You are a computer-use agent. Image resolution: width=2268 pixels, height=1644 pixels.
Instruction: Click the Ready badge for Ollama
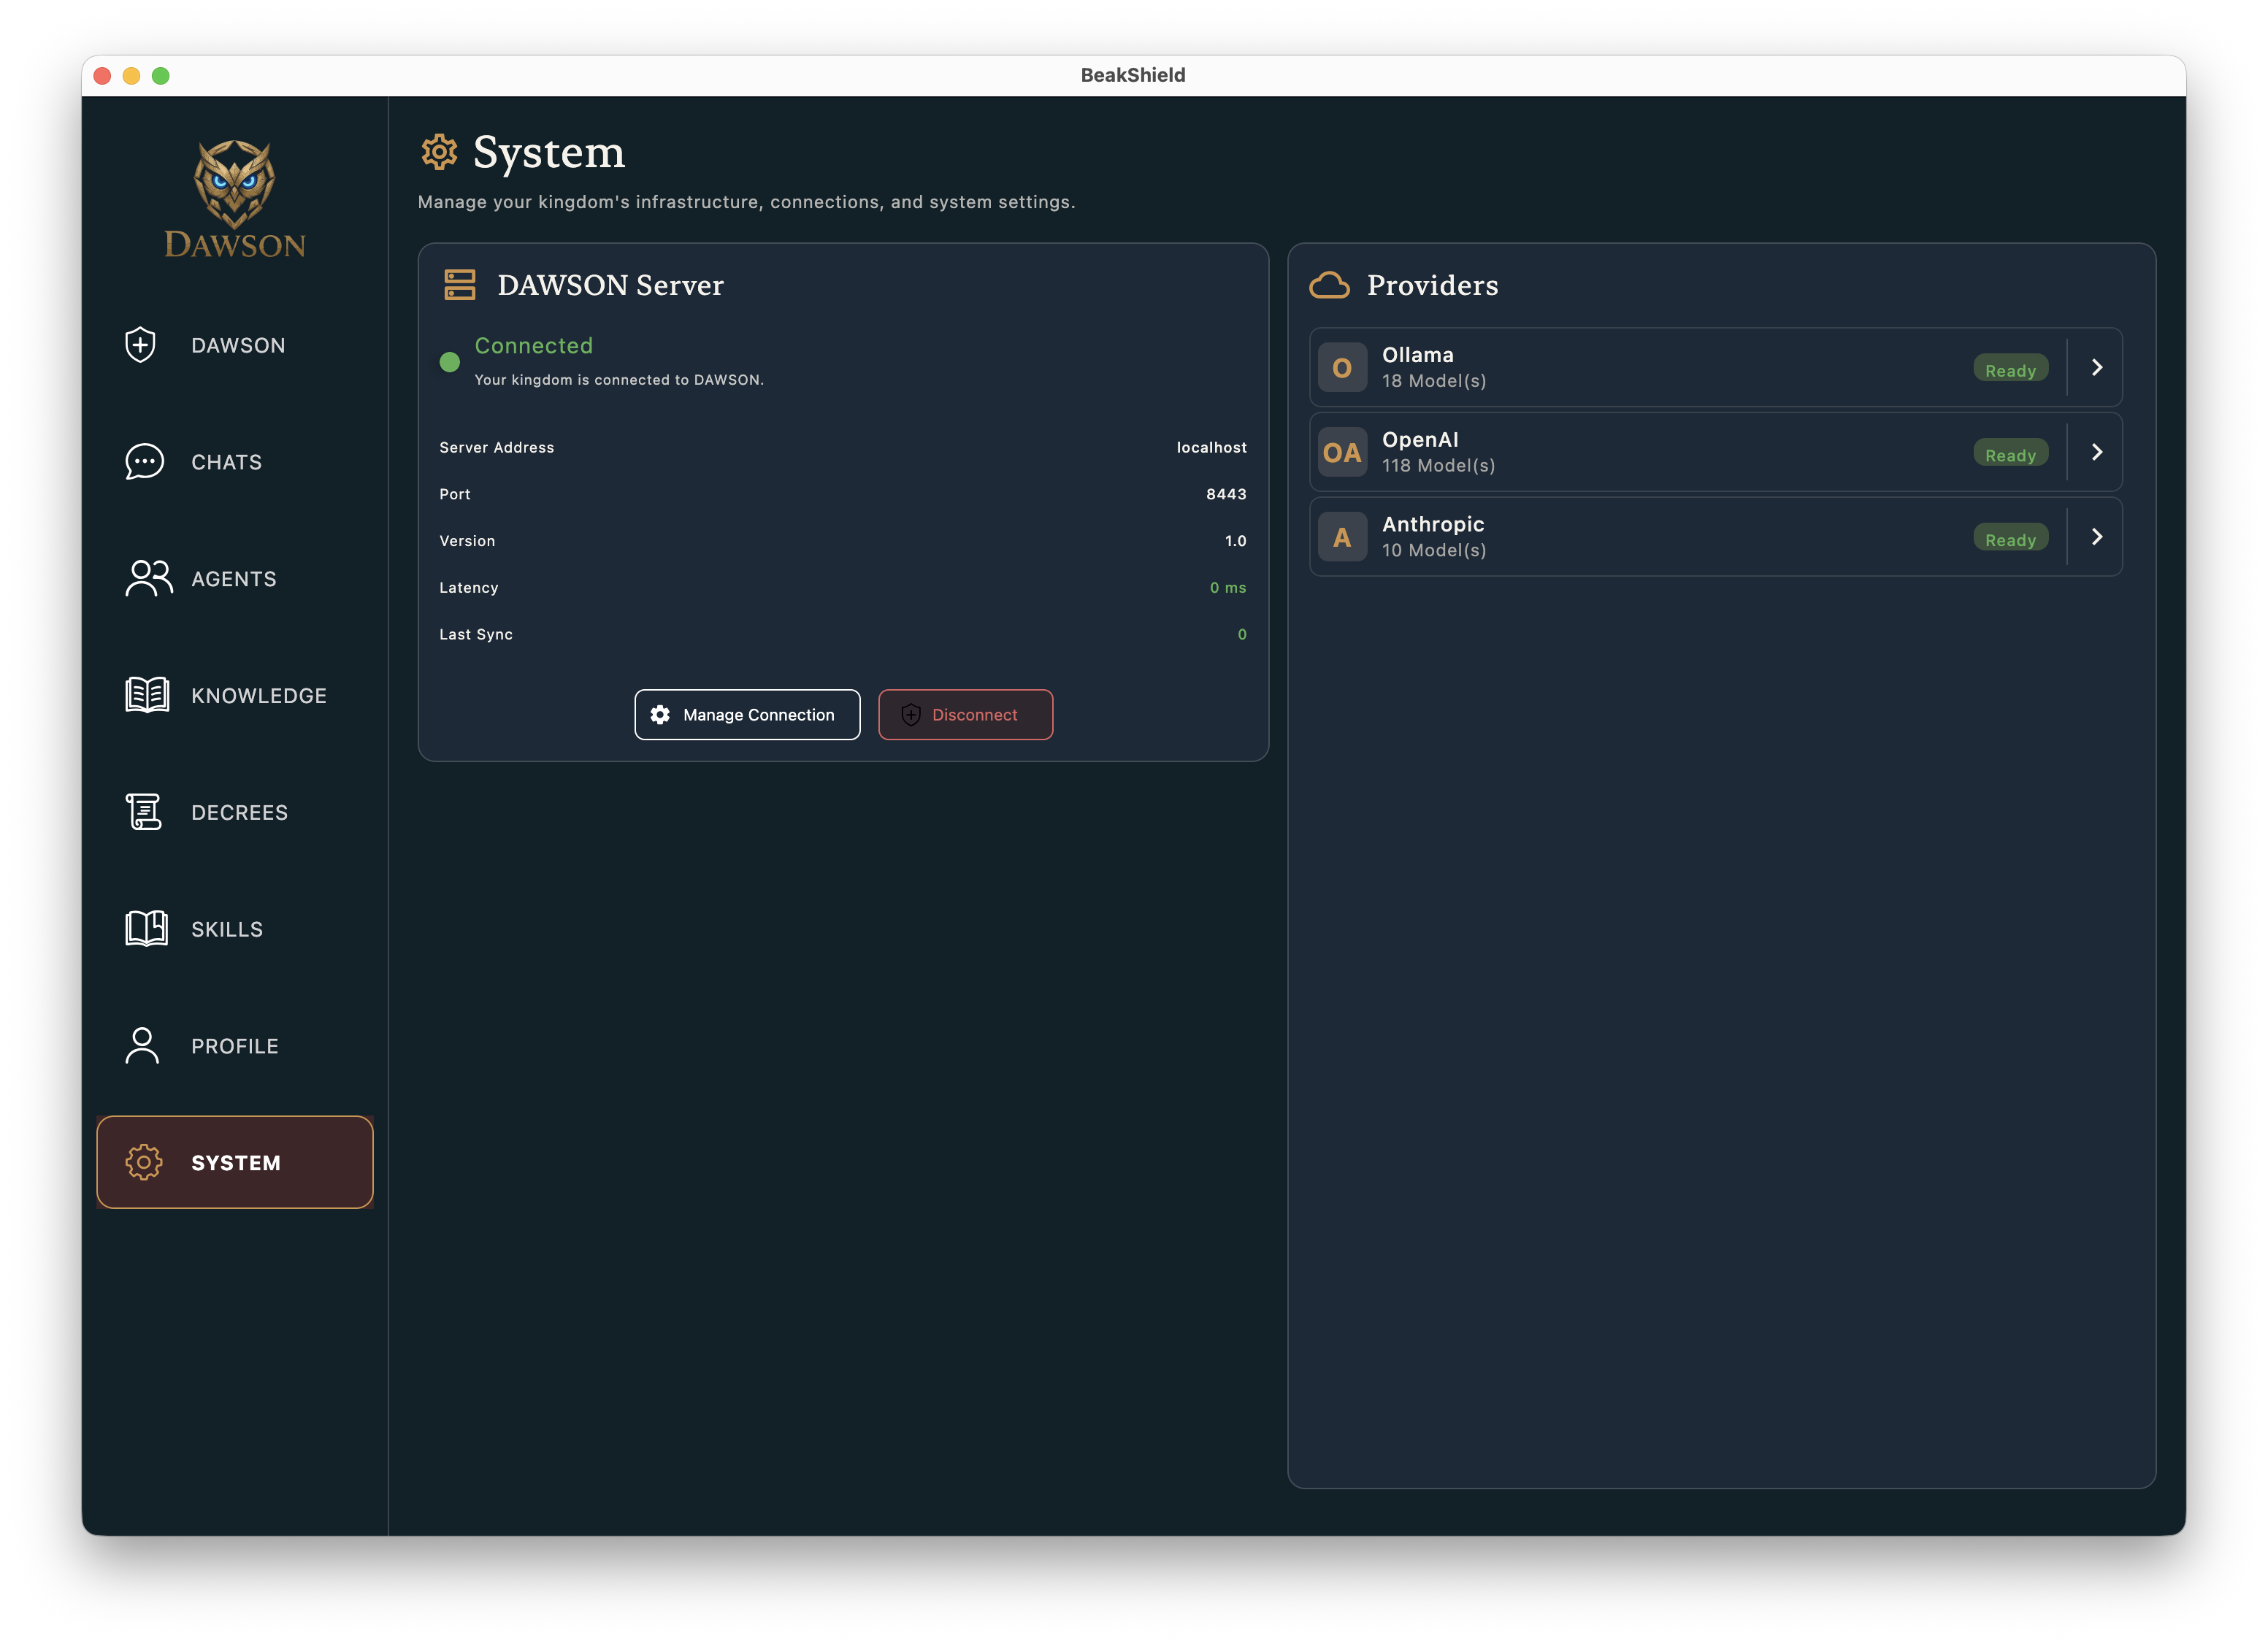pos(2010,370)
